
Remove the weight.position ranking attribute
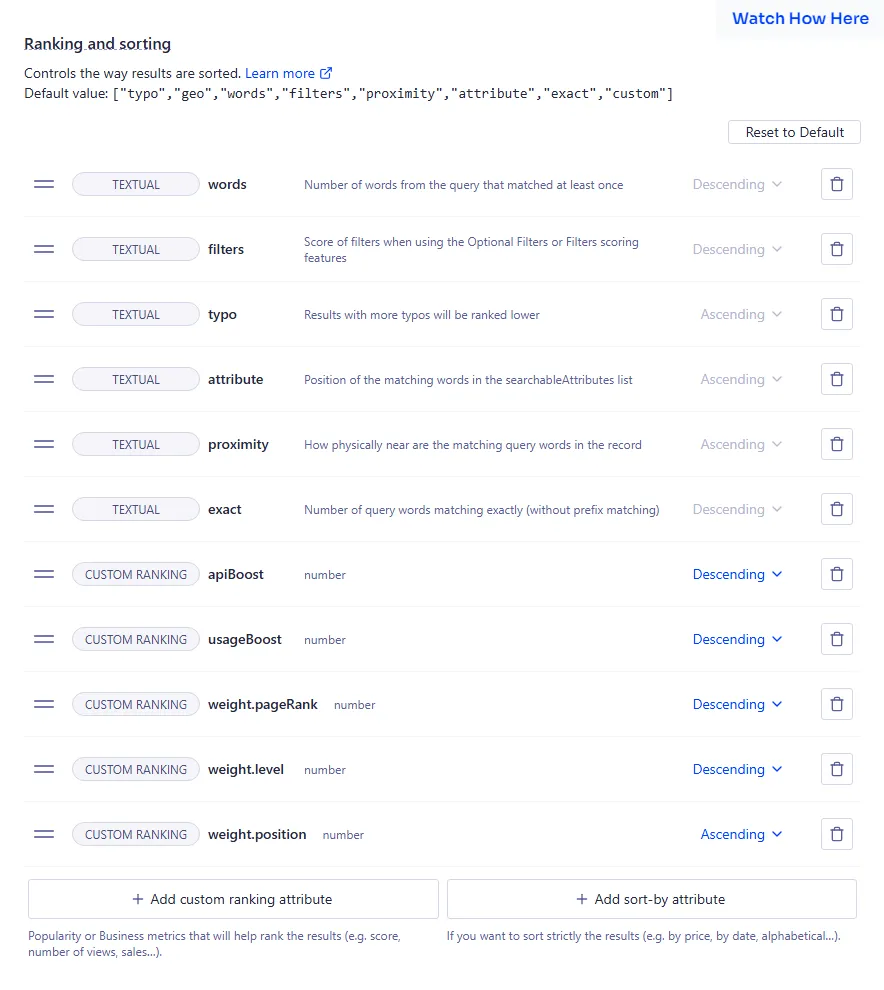tap(836, 834)
